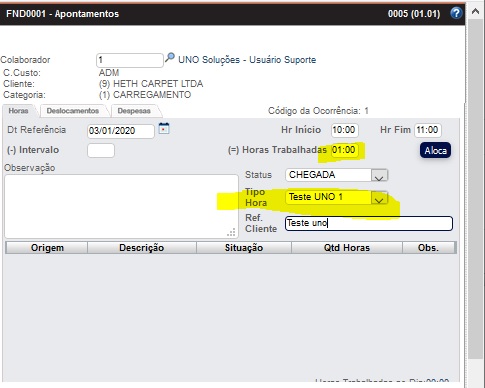Click the FND0001 - Apontamentos title

click(x=62, y=14)
